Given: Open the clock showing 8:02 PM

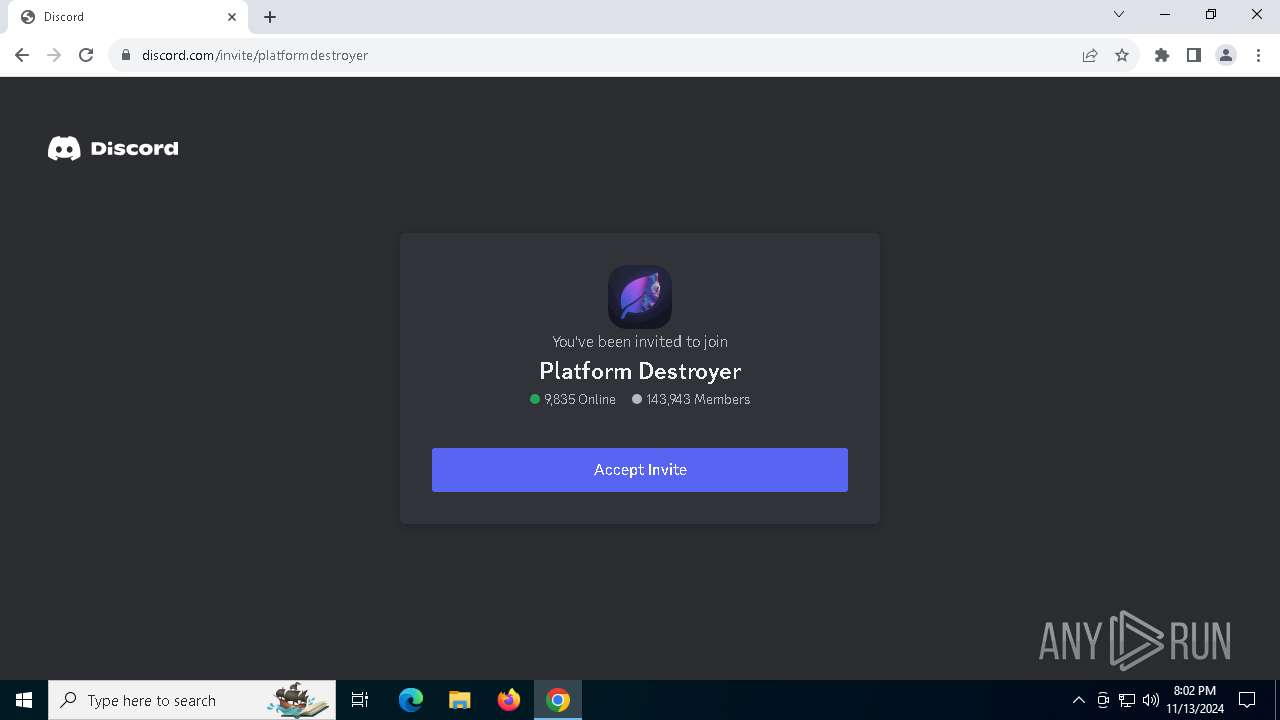Looking at the screenshot, I should click(x=1195, y=700).
